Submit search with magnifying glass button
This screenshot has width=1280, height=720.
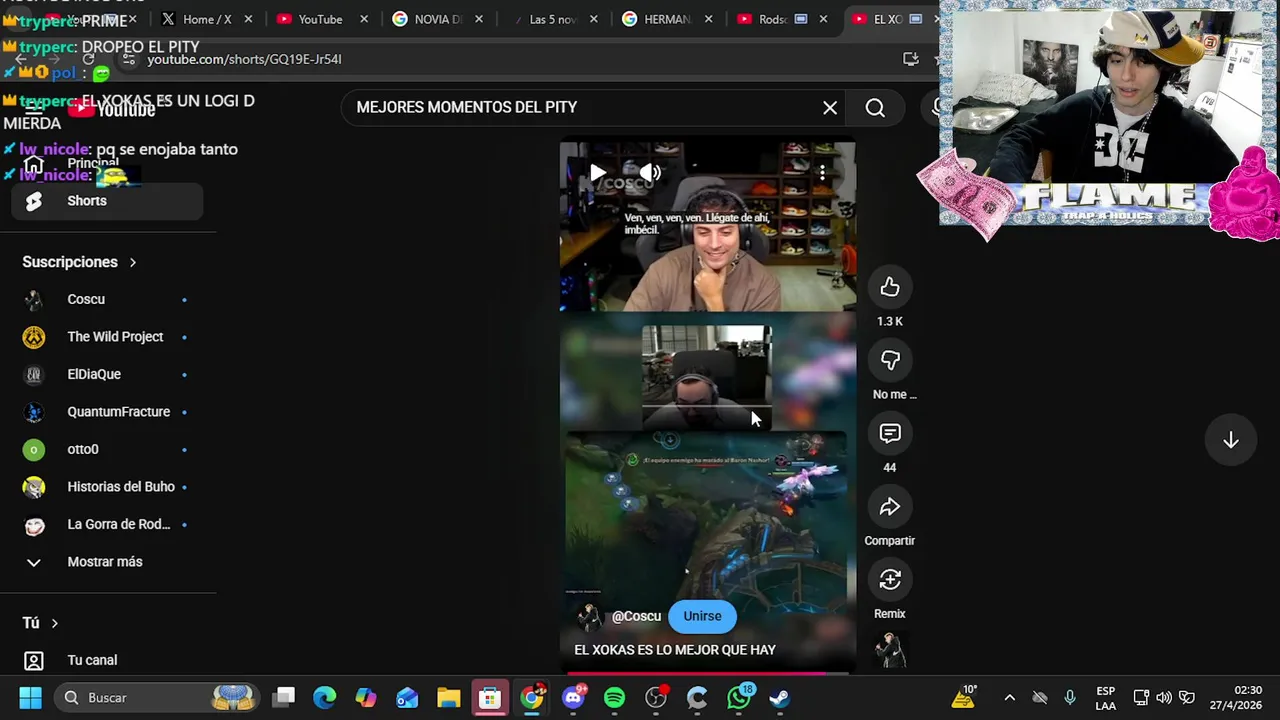[x=875, y=107]
